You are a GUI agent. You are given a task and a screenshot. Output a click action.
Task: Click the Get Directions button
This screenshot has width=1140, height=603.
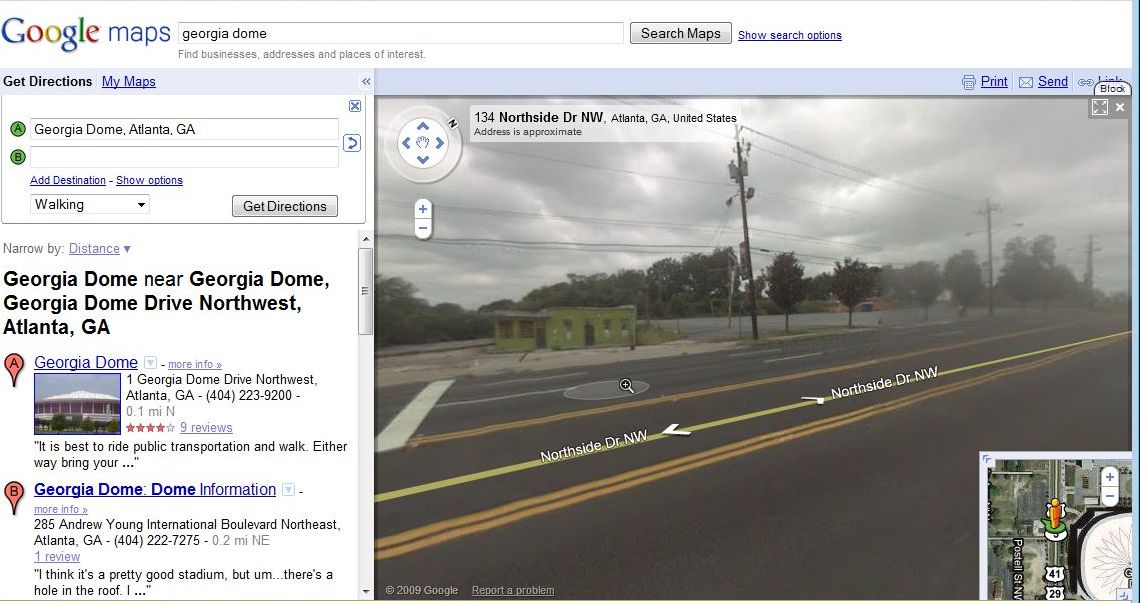point(285,206)
